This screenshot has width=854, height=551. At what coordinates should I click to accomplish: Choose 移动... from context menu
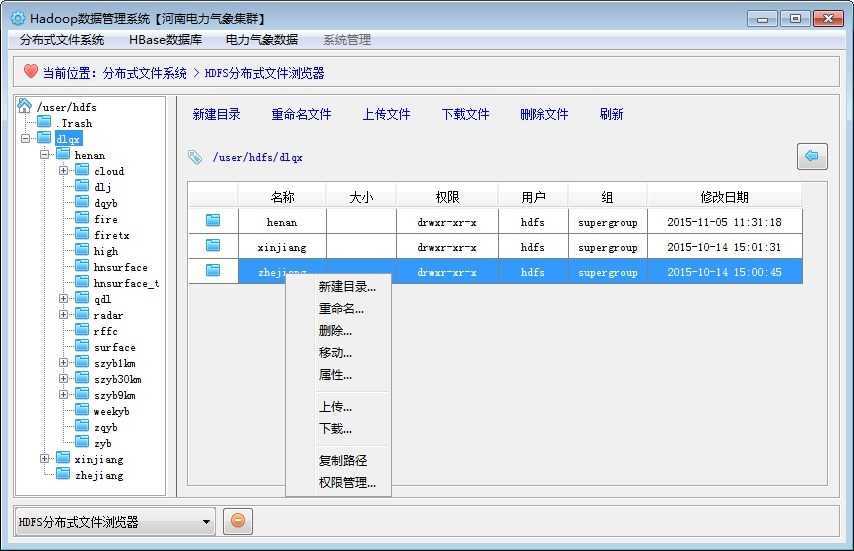click(335, 353)
